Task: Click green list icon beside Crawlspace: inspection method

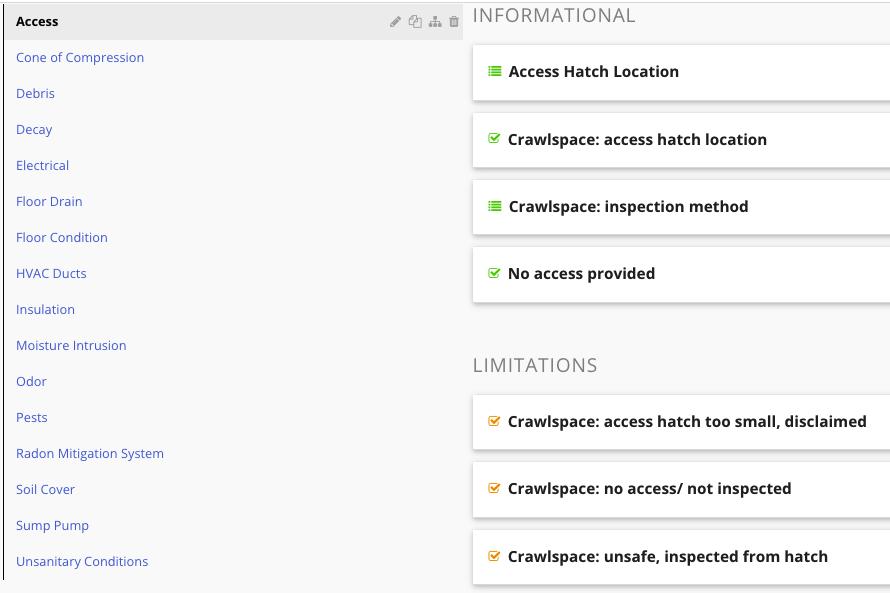Action: [x=495, y=207]
